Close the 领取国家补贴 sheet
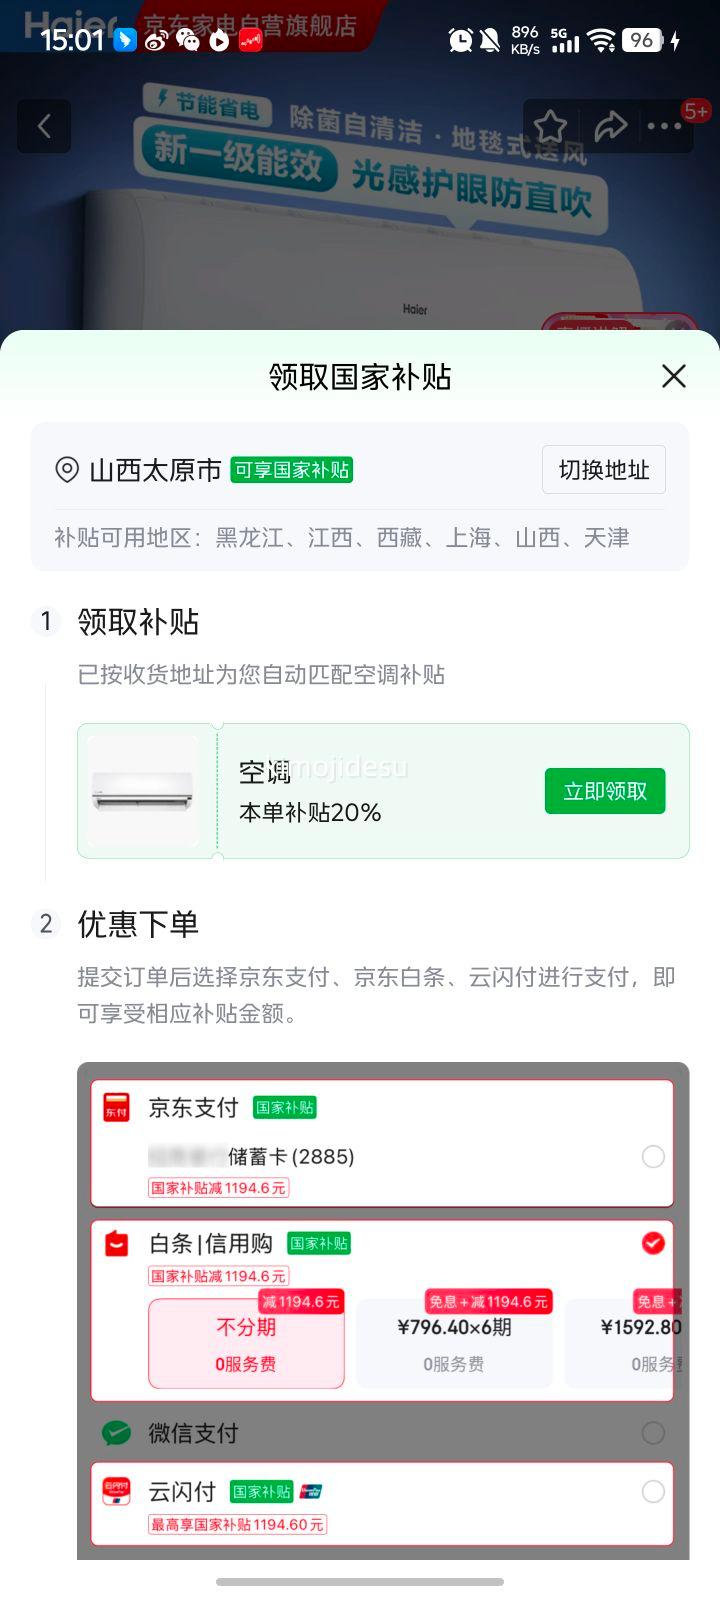This screenshot has height=1600, width=720. point(674,376)
